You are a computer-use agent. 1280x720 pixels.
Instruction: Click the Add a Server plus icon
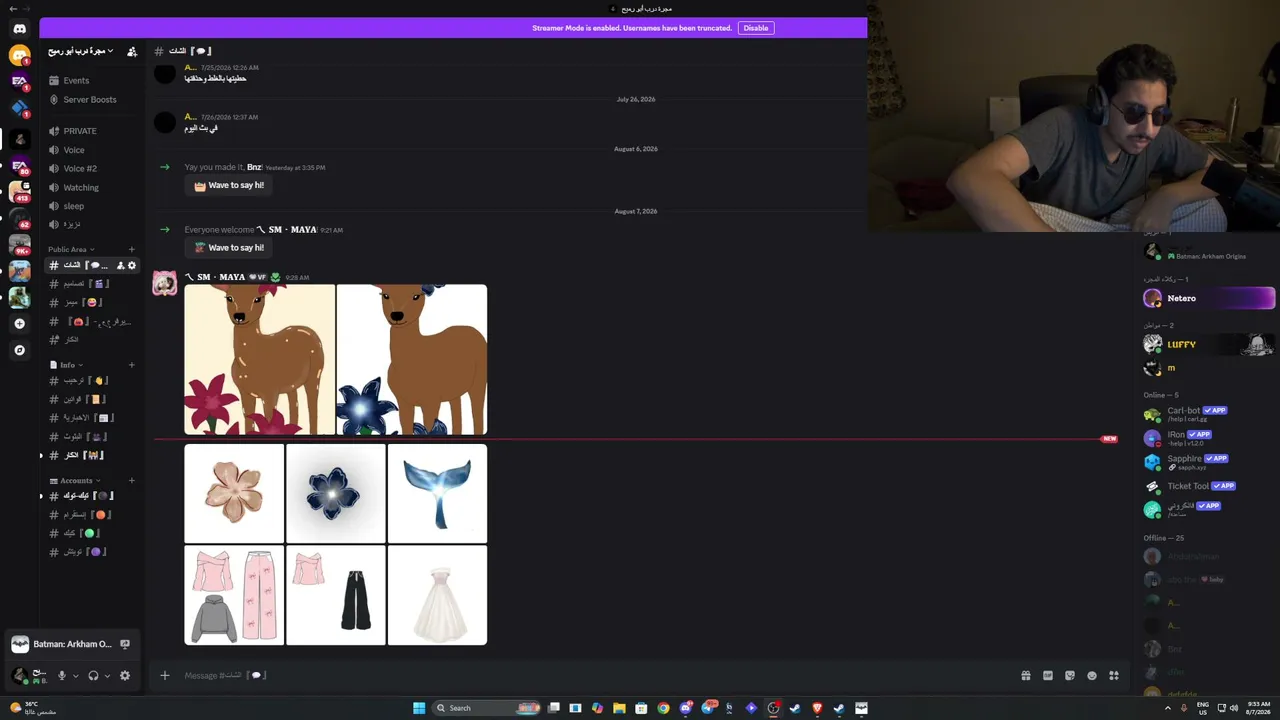19,324
